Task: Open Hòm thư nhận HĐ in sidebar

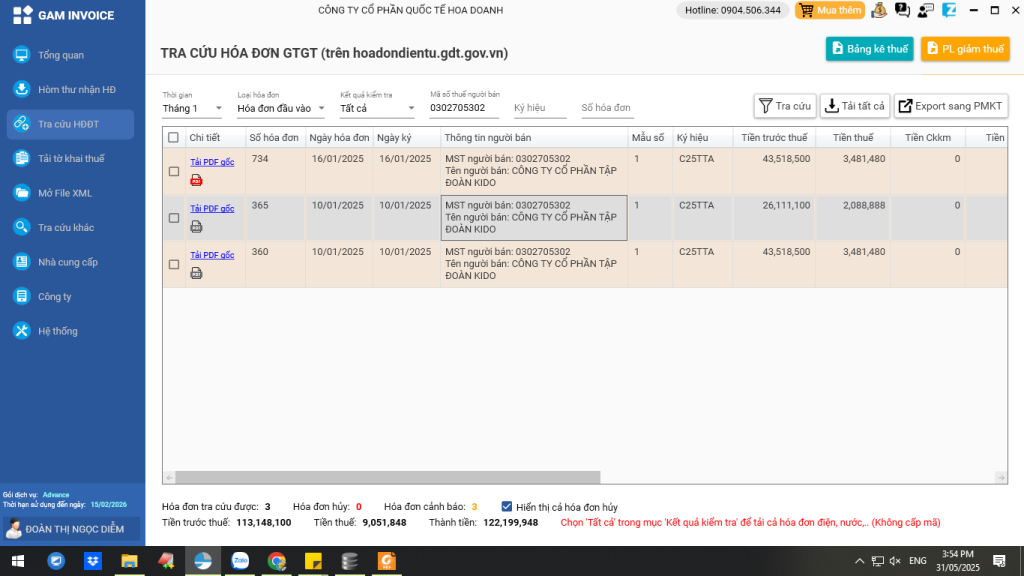Action: pyautogui.click(x=71, y=89)
